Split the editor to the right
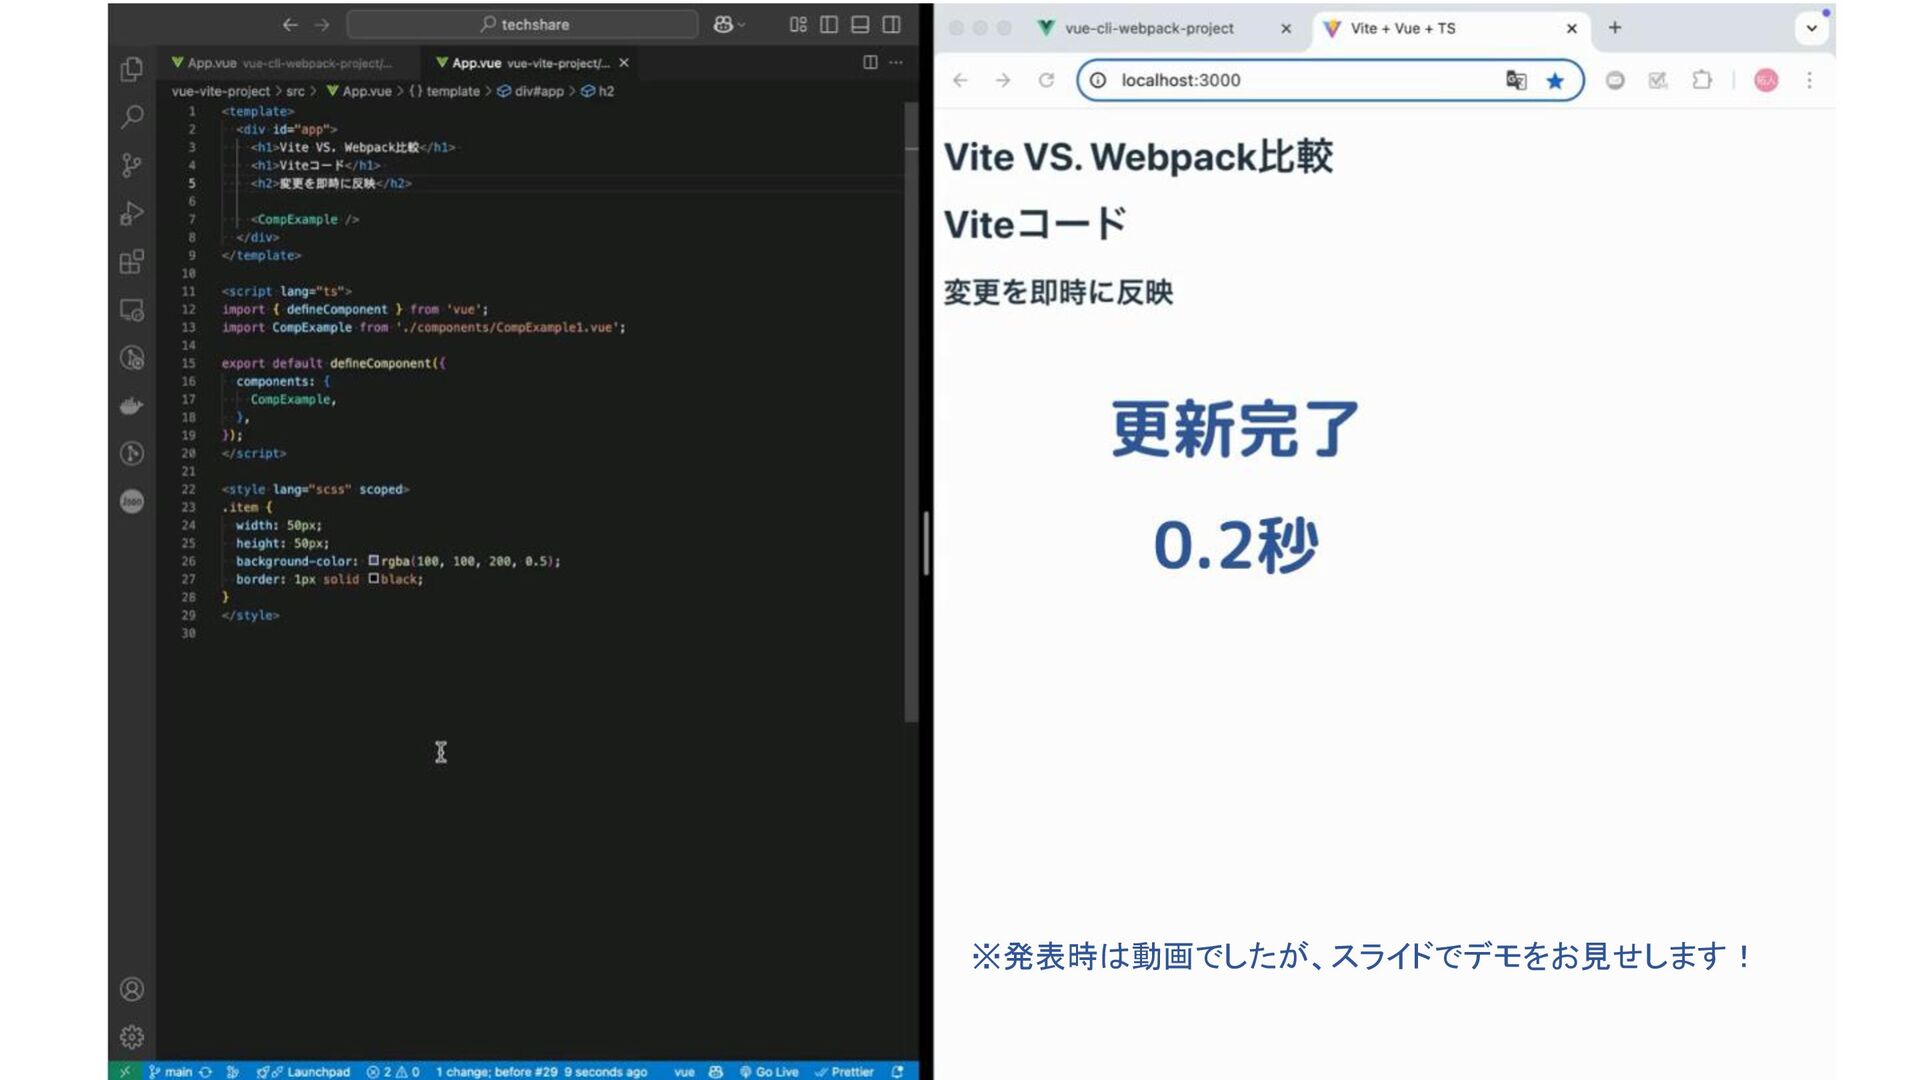Screen dimensions: 1920x1080 click(x=870, y=62)
